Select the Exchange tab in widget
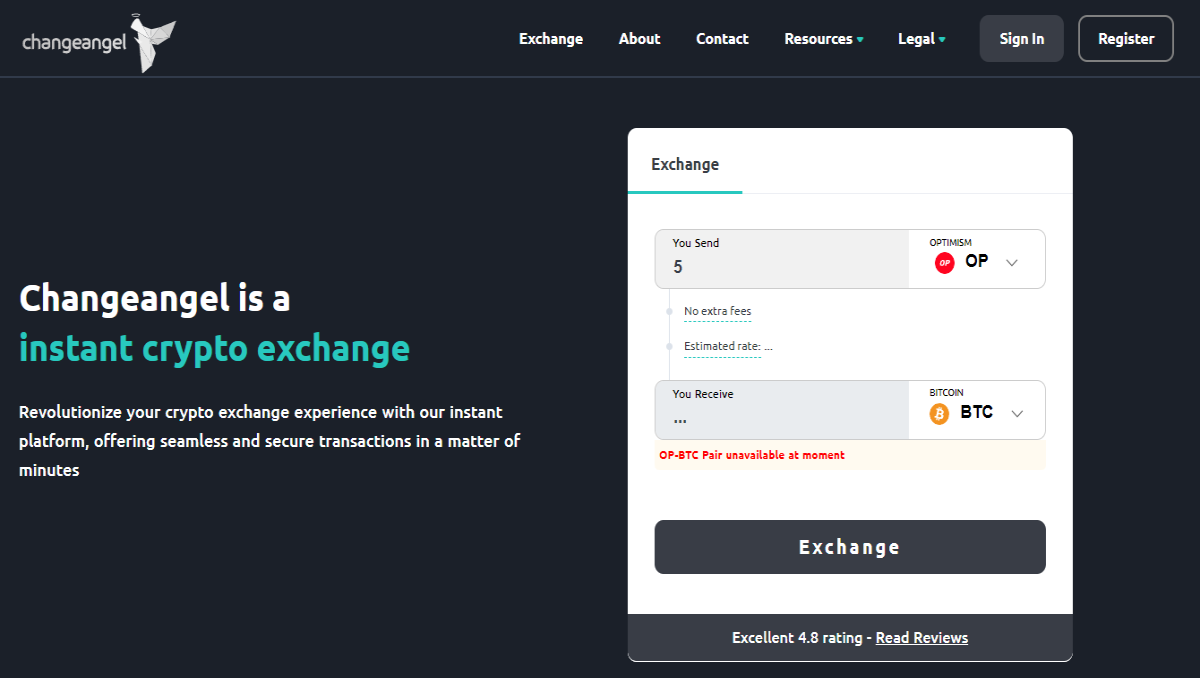 pyautogui.click(x=685, y=164)
